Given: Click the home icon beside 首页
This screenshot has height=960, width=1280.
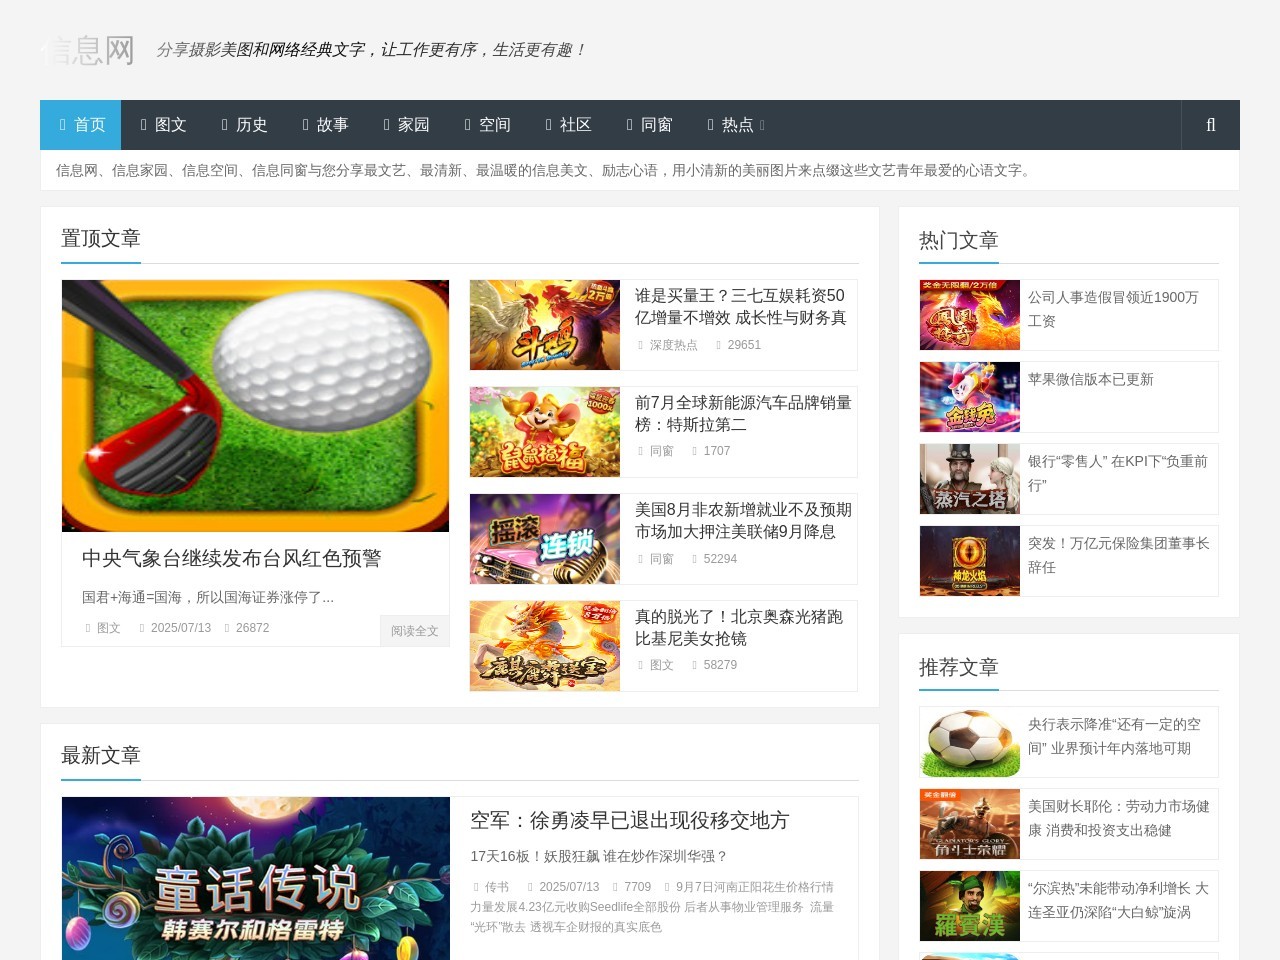Looking at the screenshot, I should pos(62,124).
